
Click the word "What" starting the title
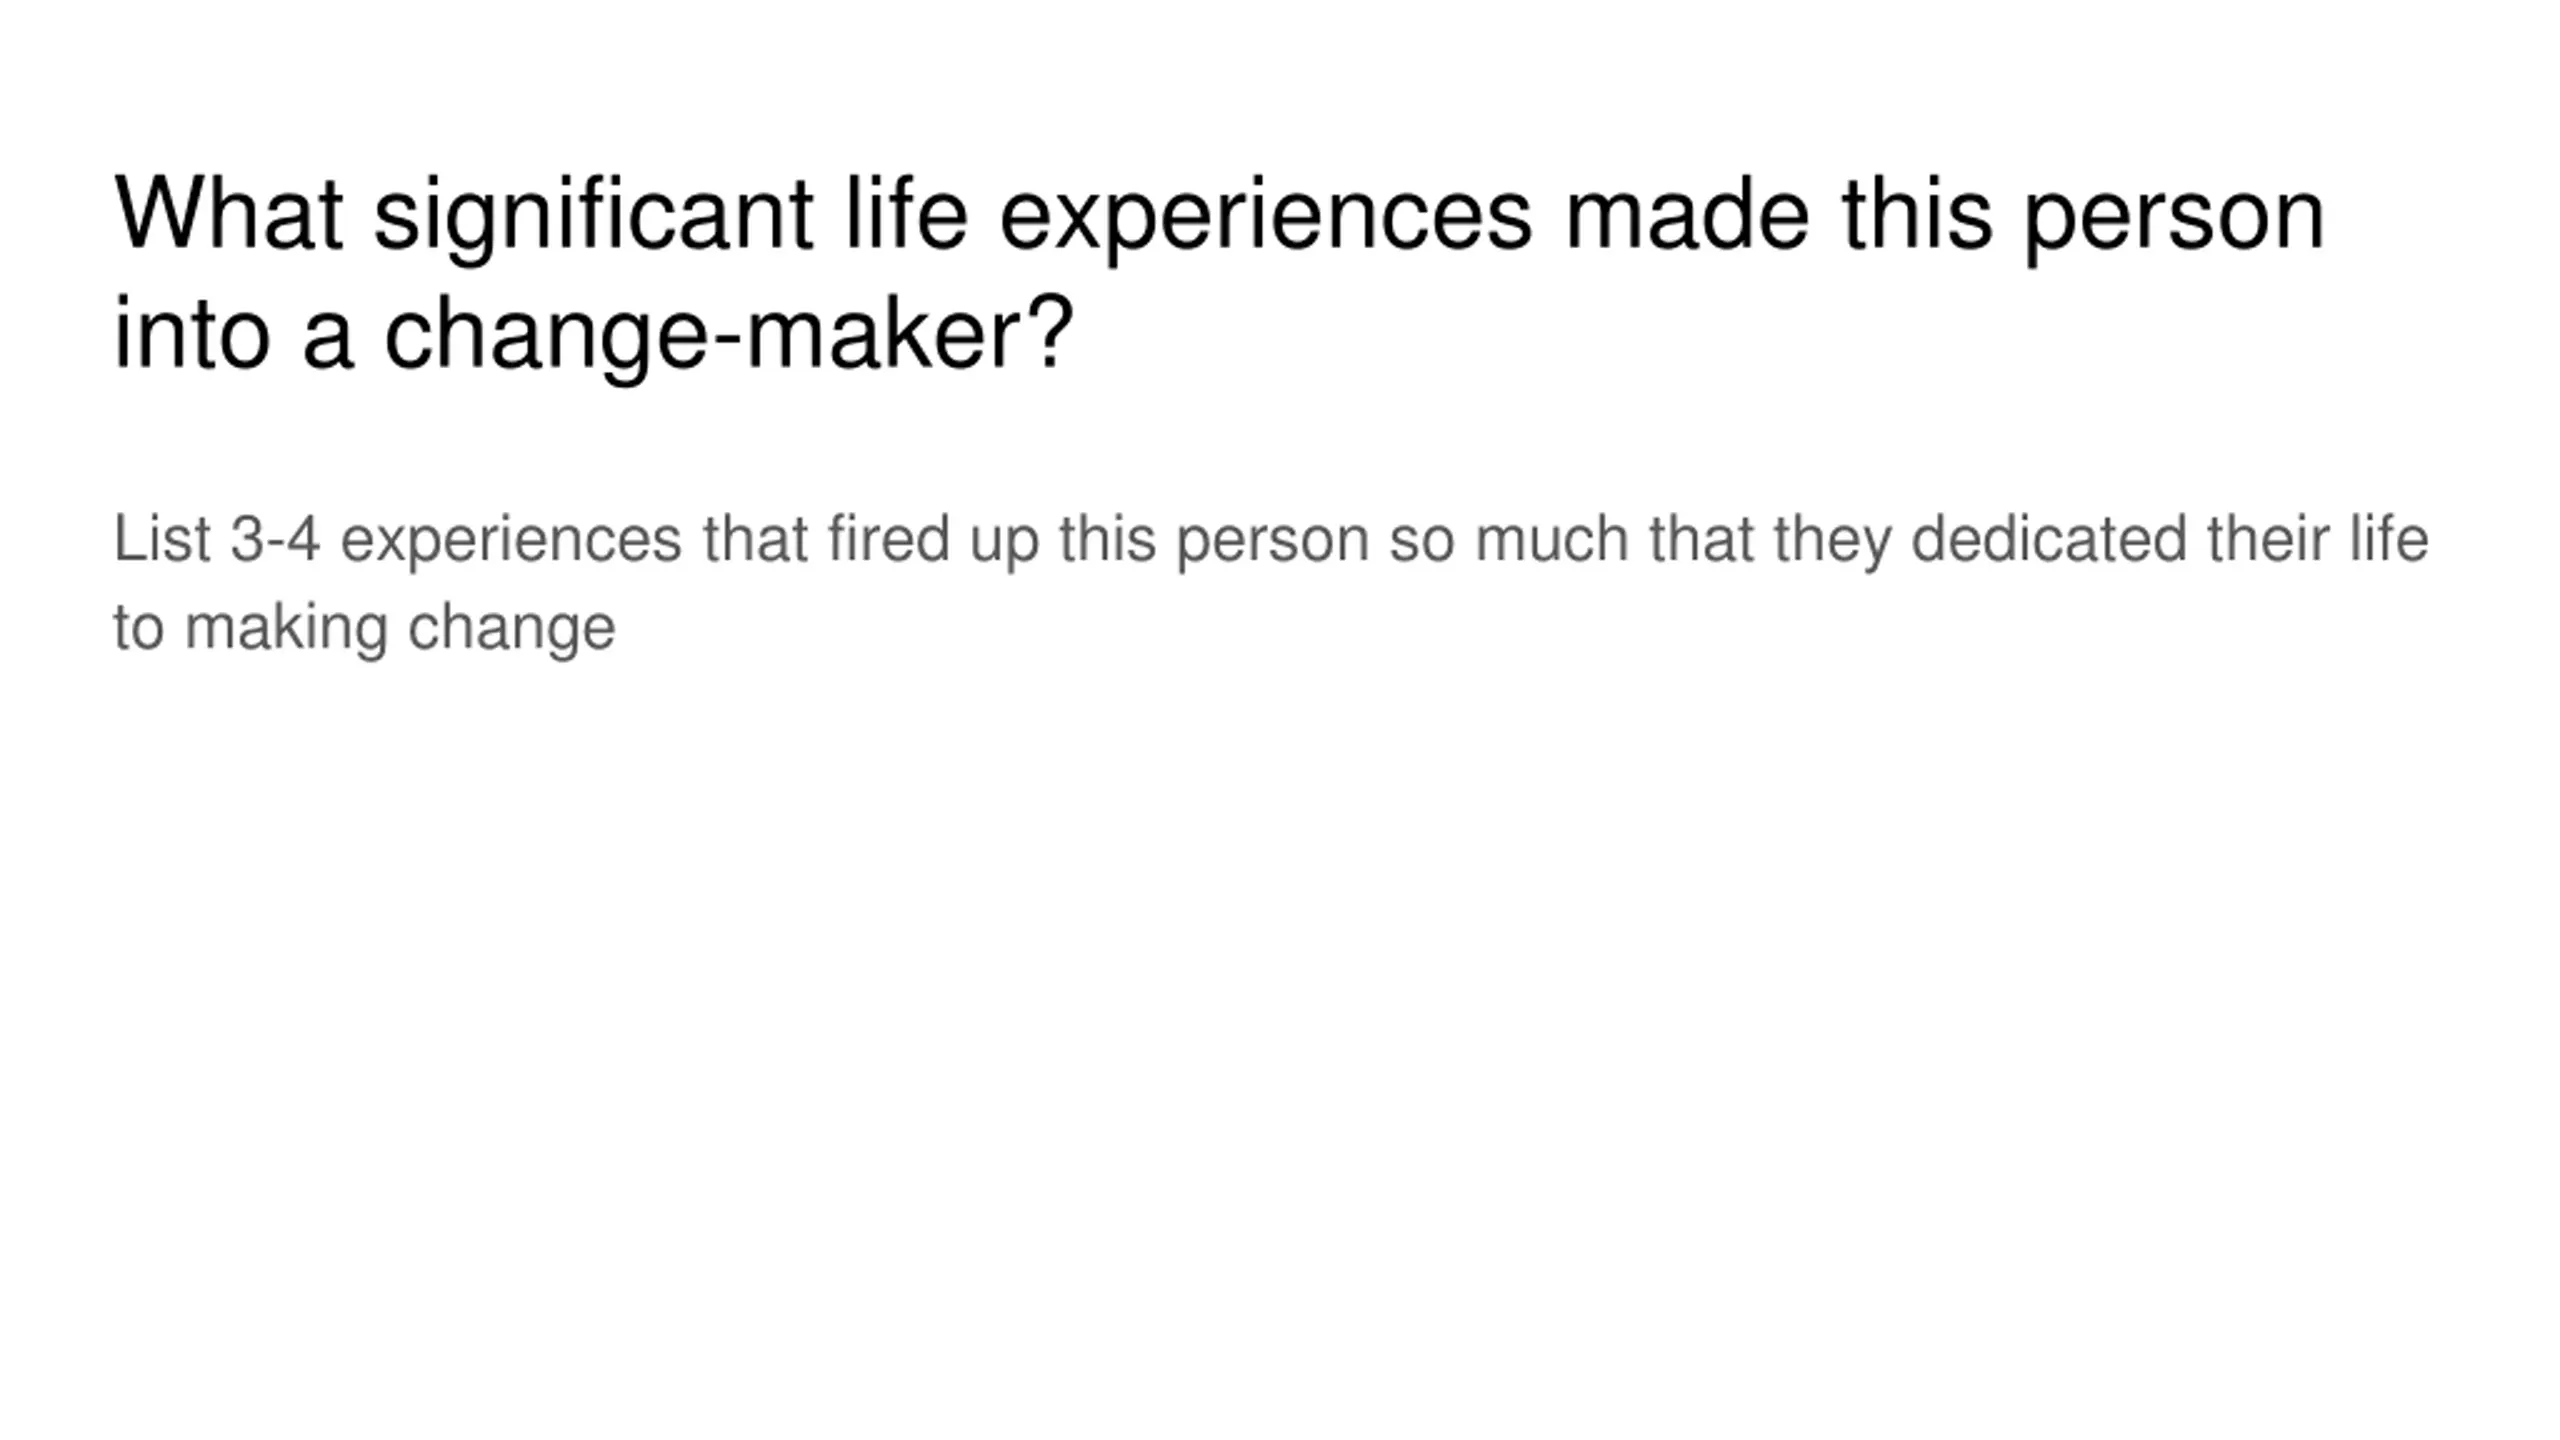(x=229, y=214)
